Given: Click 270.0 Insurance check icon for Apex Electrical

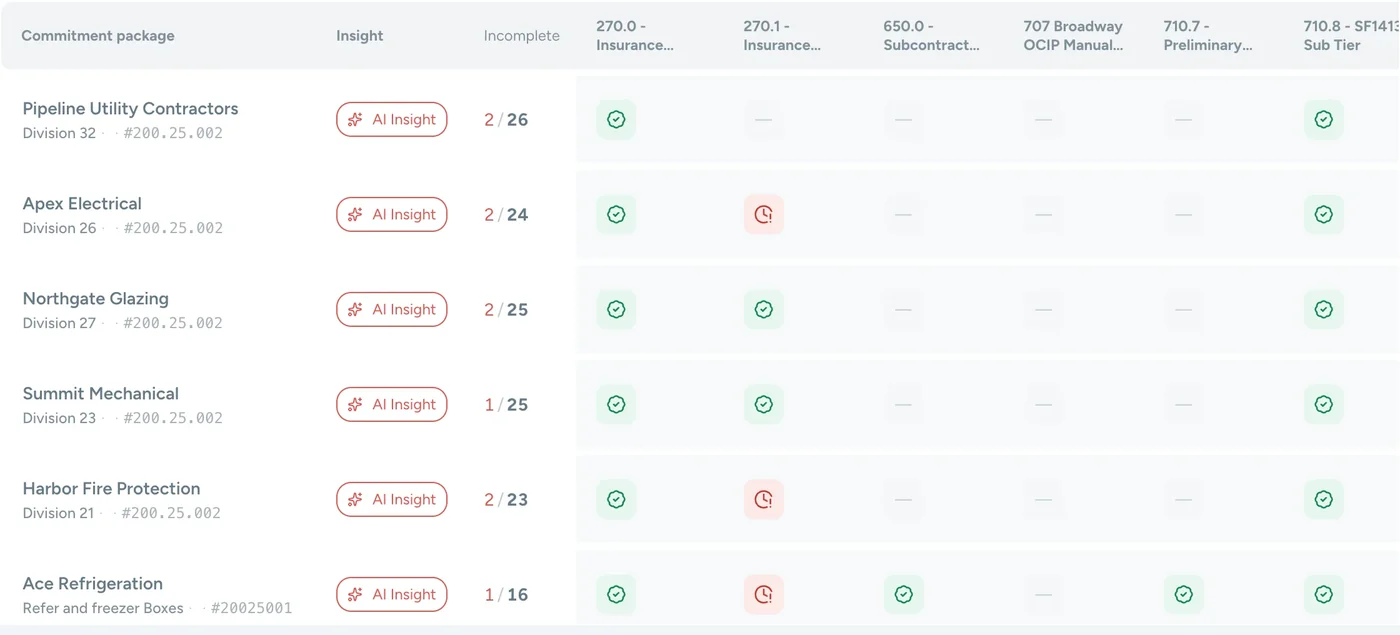Looking at the screenshot, I should point(616,214).
